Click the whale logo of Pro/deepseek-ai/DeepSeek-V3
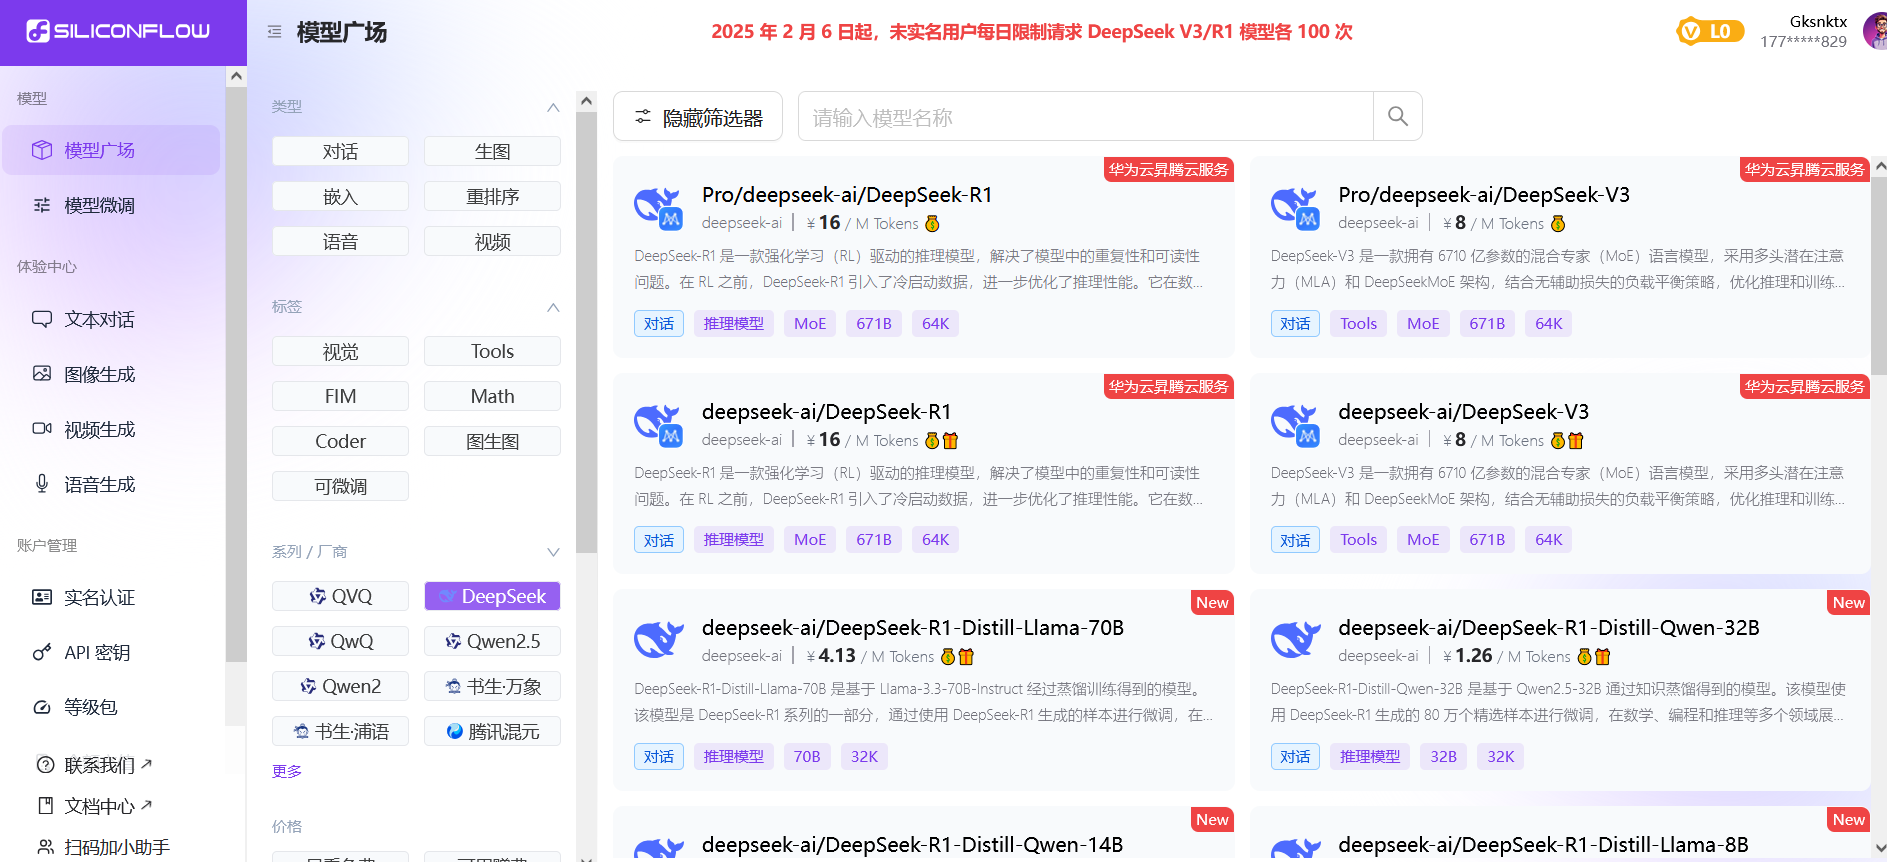The height and width of the screenshot is (862, 1887). (x=1295, y=207)
